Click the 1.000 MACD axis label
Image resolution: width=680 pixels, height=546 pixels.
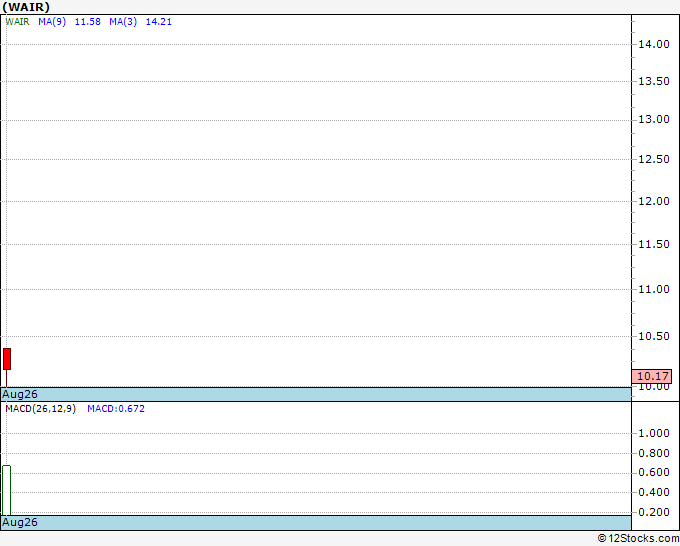(x=654, y=433)
